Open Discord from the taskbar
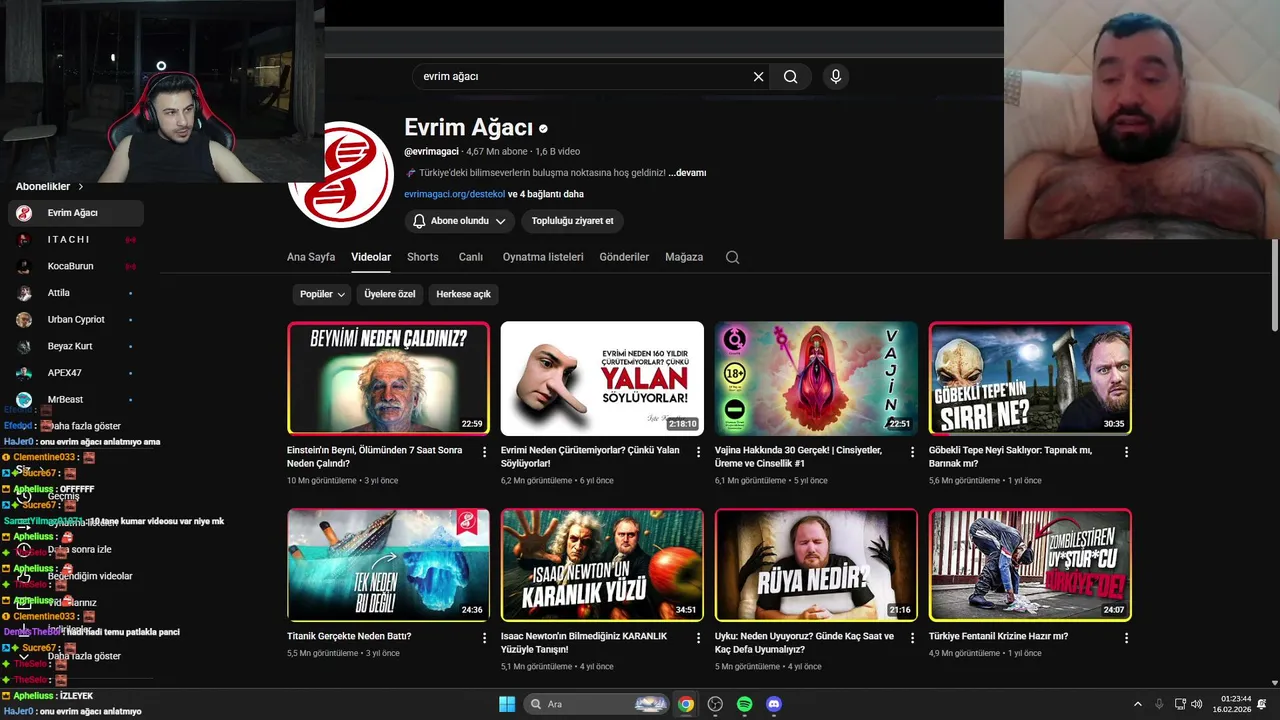The width and height of the screenshot is (1280, 720). click(774, 704)
